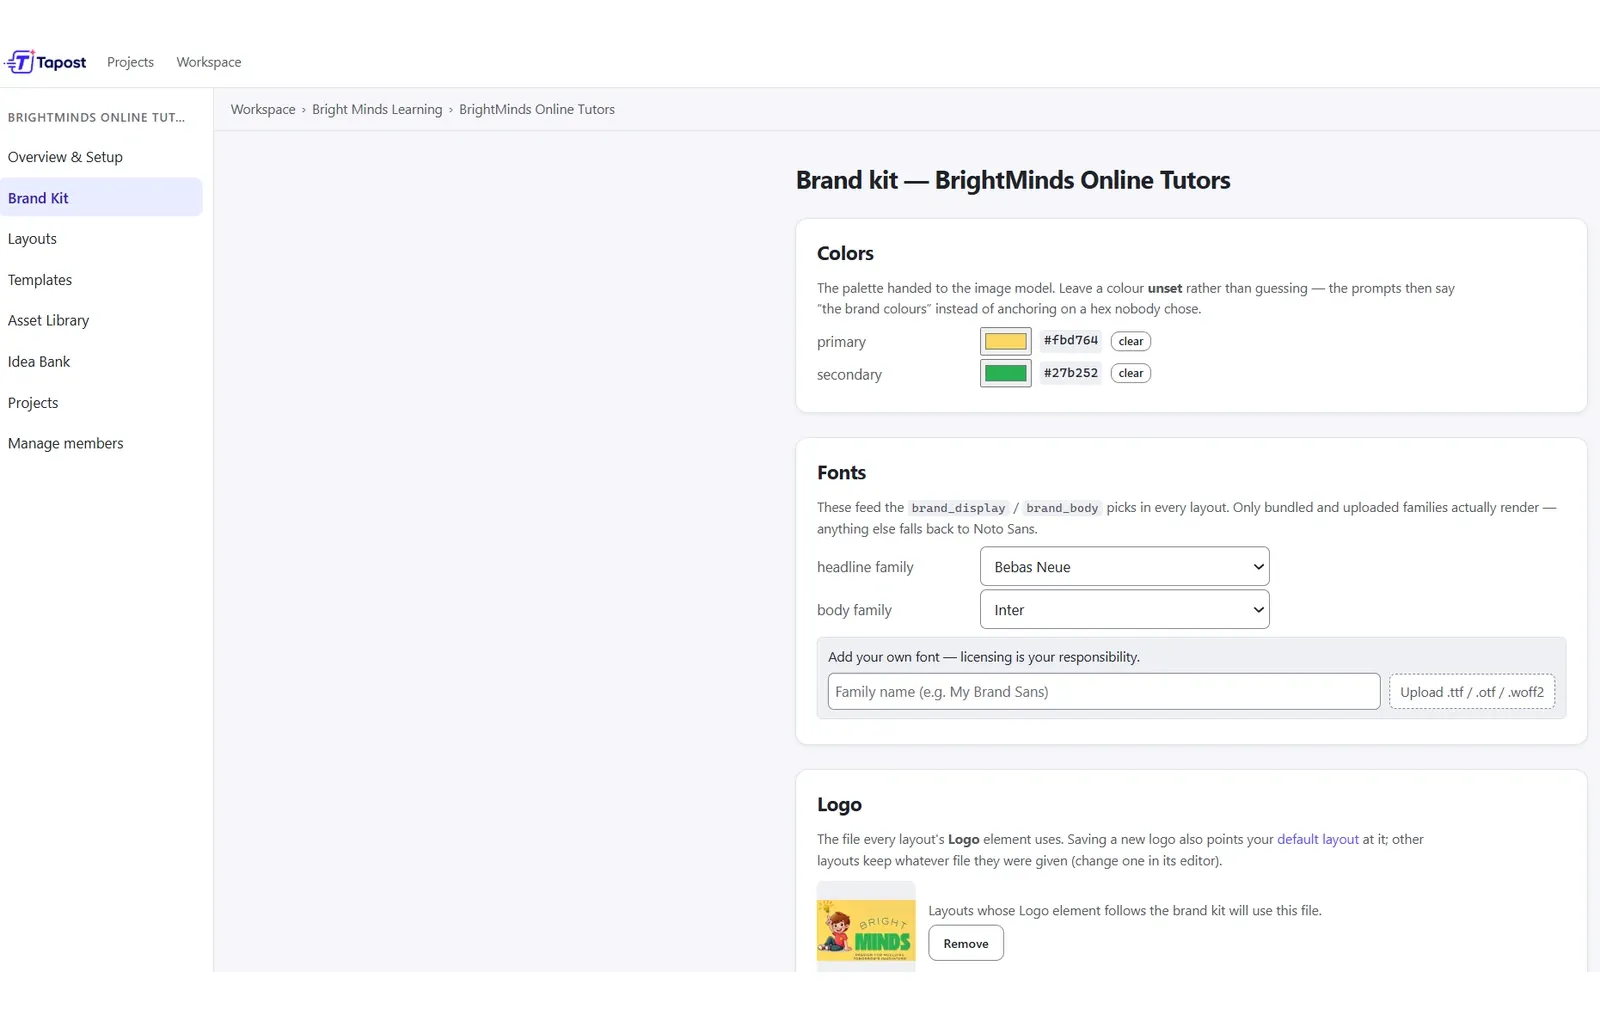Expand the body family Inter dropdown
1600x1013 pixels.
[1125, 609]
